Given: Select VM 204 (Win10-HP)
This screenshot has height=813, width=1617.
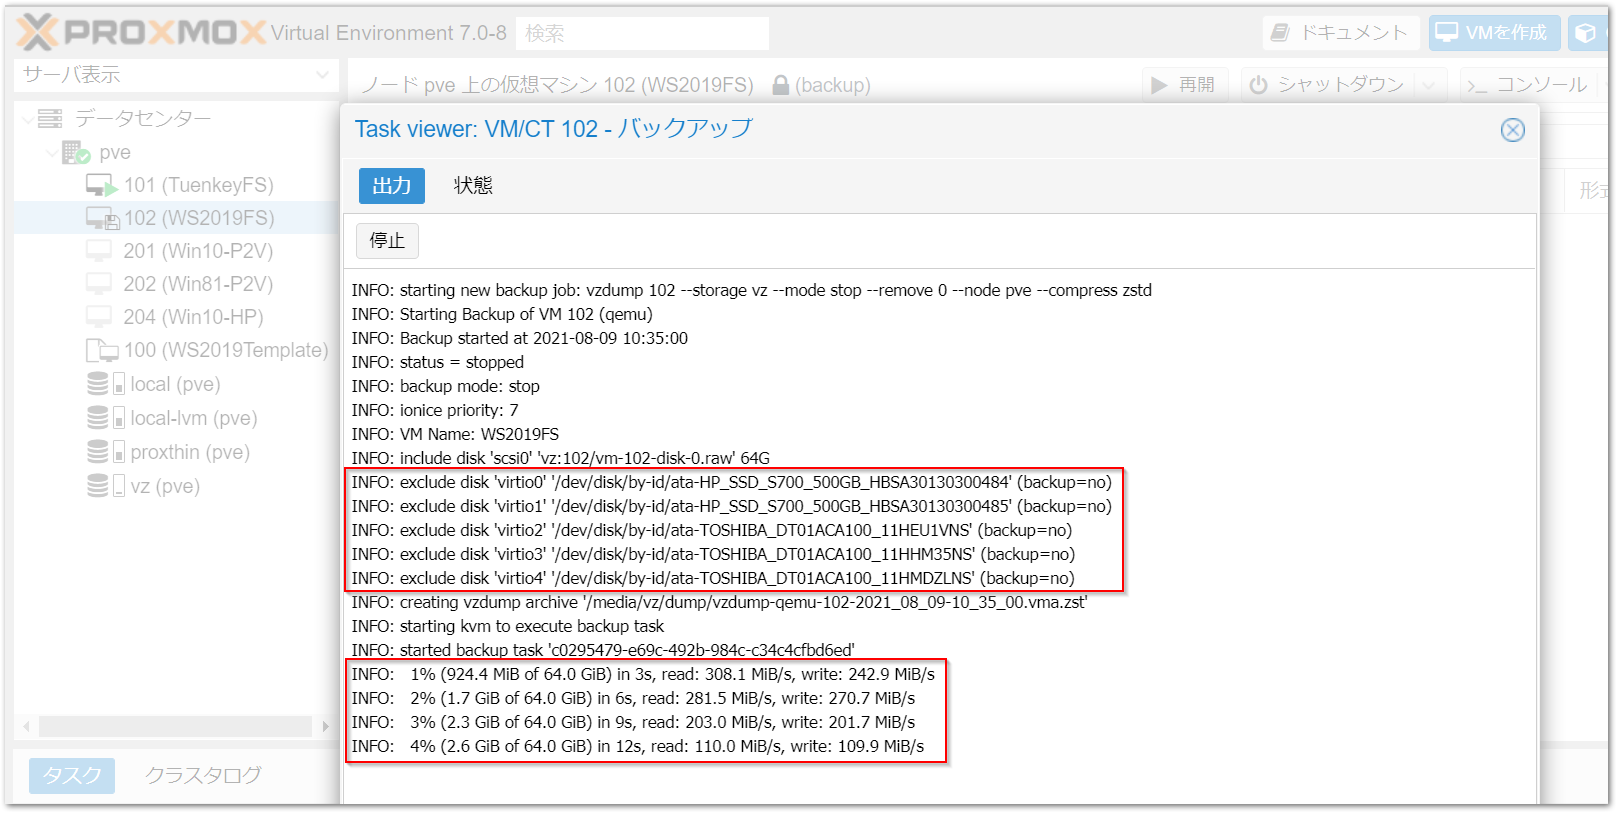Looking at the screenshot, I should point(193,317).
